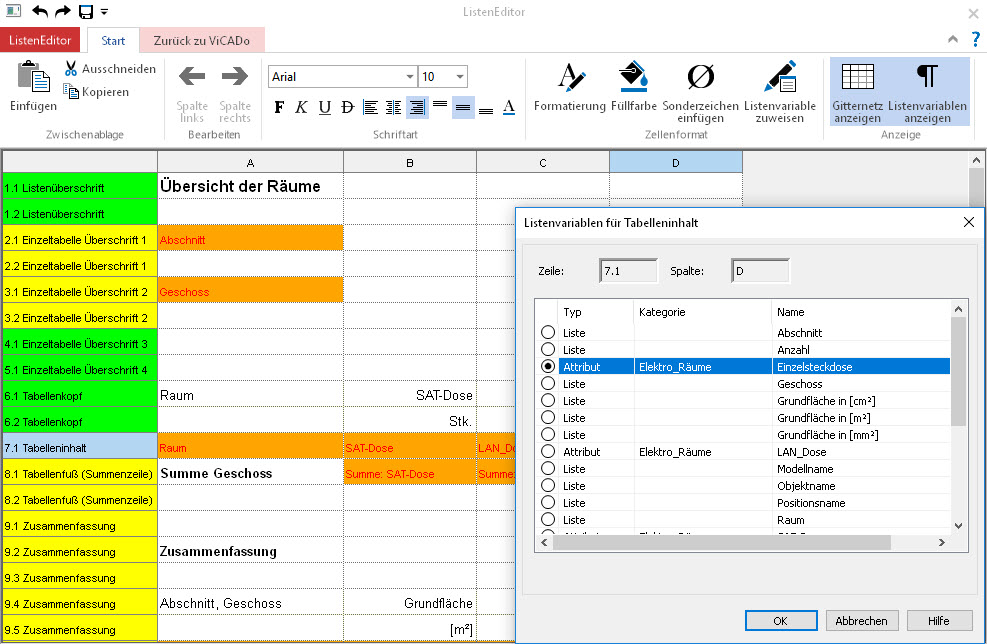Align cell text vertically in the middle
Viewport: 987px width, 644px height.
pos(463,108)
